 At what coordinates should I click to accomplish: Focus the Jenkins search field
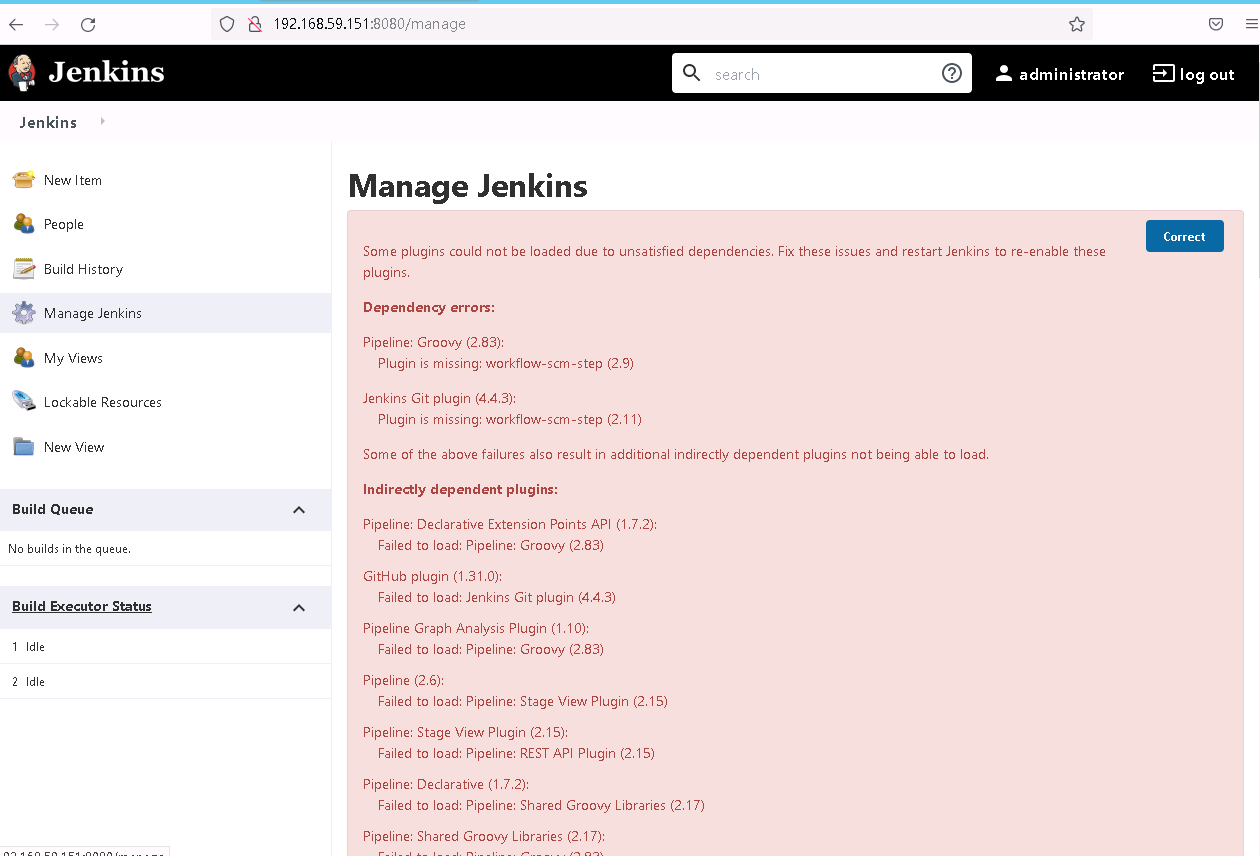coord(820,74)
